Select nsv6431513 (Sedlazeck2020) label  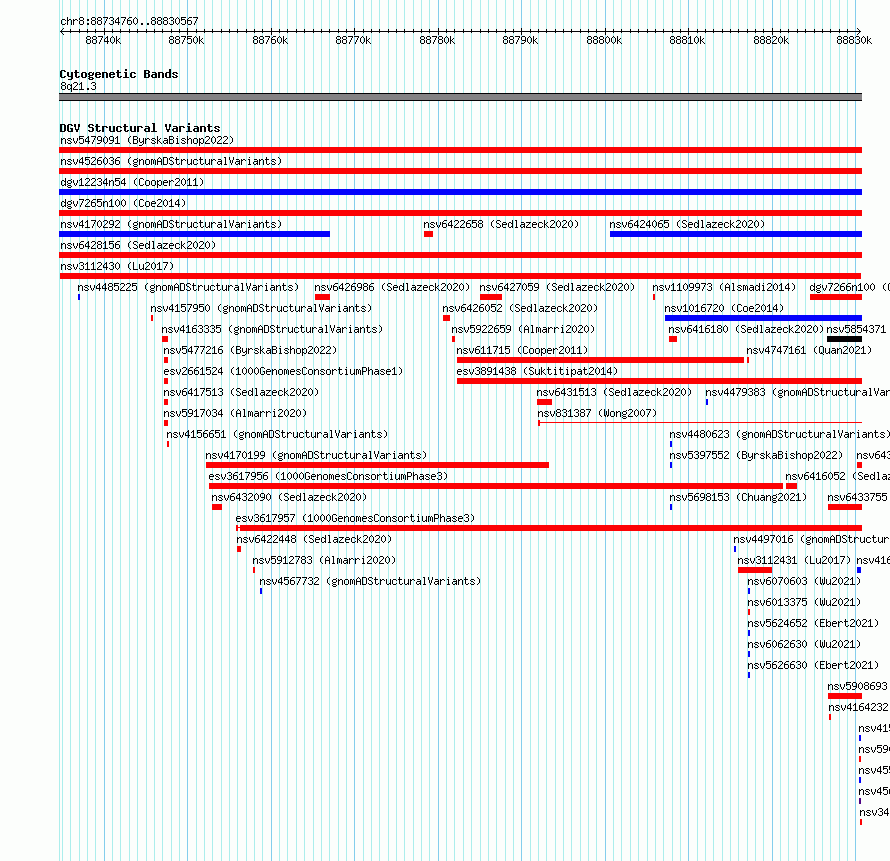pyautogui.click(x=614, y=392)
